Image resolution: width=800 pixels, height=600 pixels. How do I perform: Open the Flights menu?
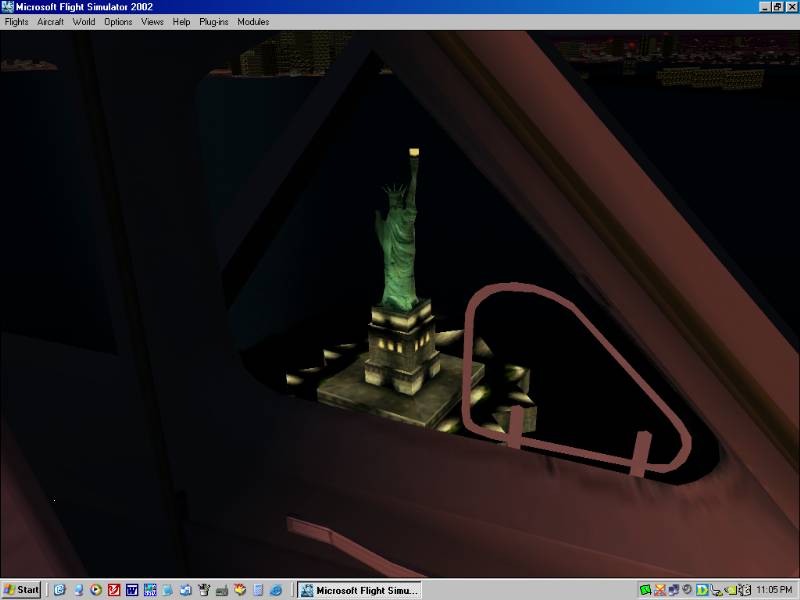point(16,22)
